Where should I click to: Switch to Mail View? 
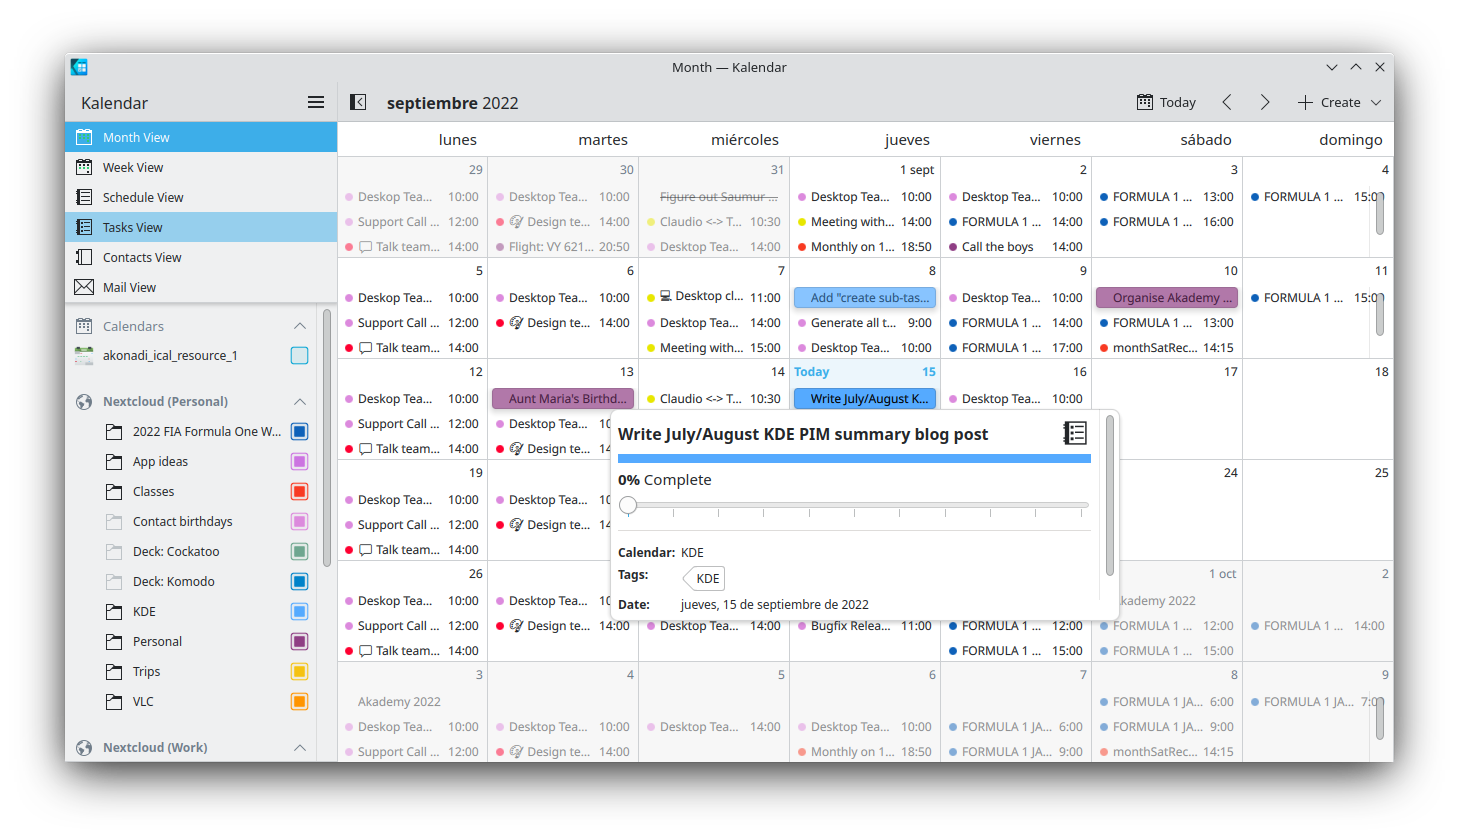click(201, 287)
